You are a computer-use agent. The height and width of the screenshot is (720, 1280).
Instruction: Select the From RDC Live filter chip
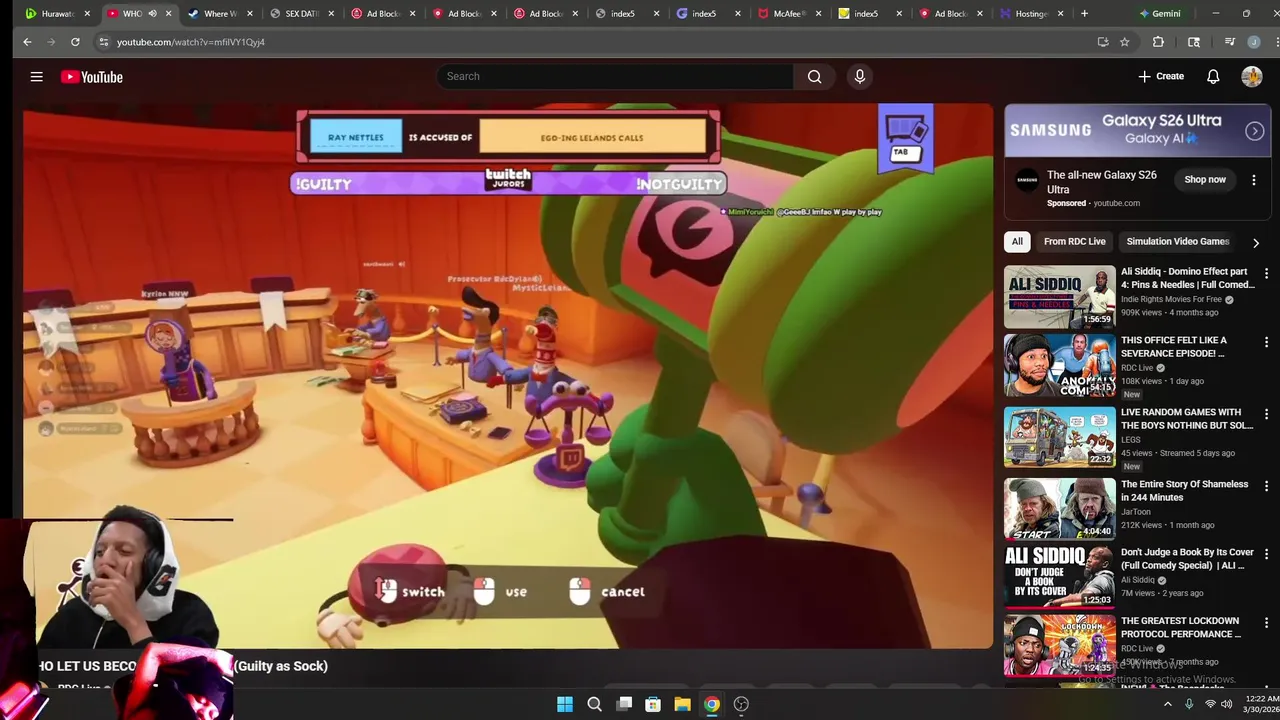pyautogui.click(x=1074, y=242)
